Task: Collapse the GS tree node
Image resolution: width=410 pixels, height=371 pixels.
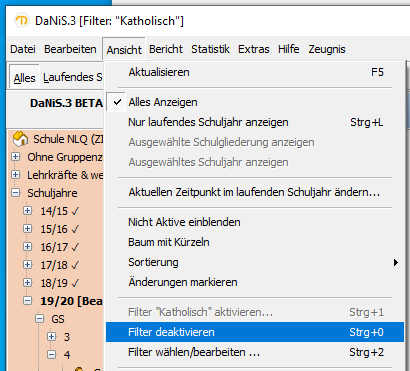Action: pos(40,319)
